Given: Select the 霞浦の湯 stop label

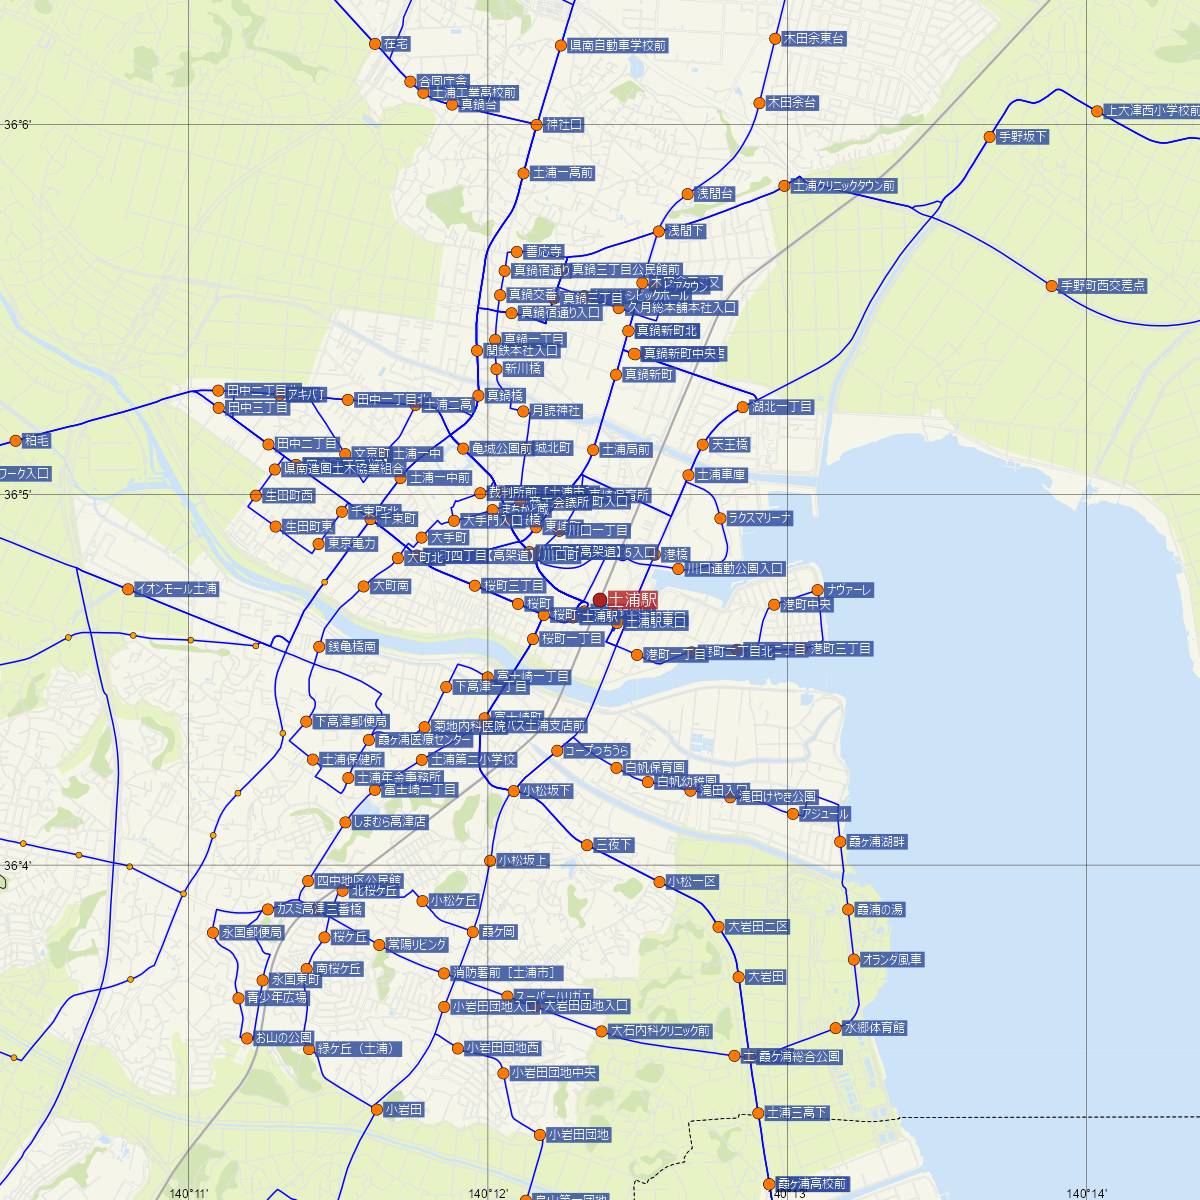Looking at the screenshot, I should tap(880, 910).
